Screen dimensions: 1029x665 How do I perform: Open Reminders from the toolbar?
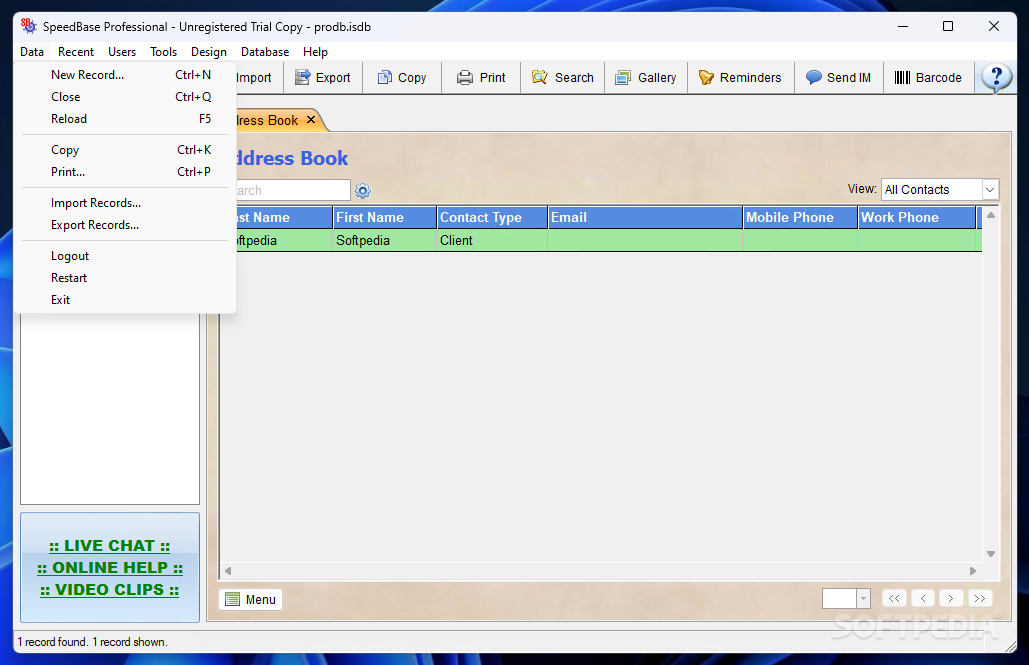pos(740,77)
